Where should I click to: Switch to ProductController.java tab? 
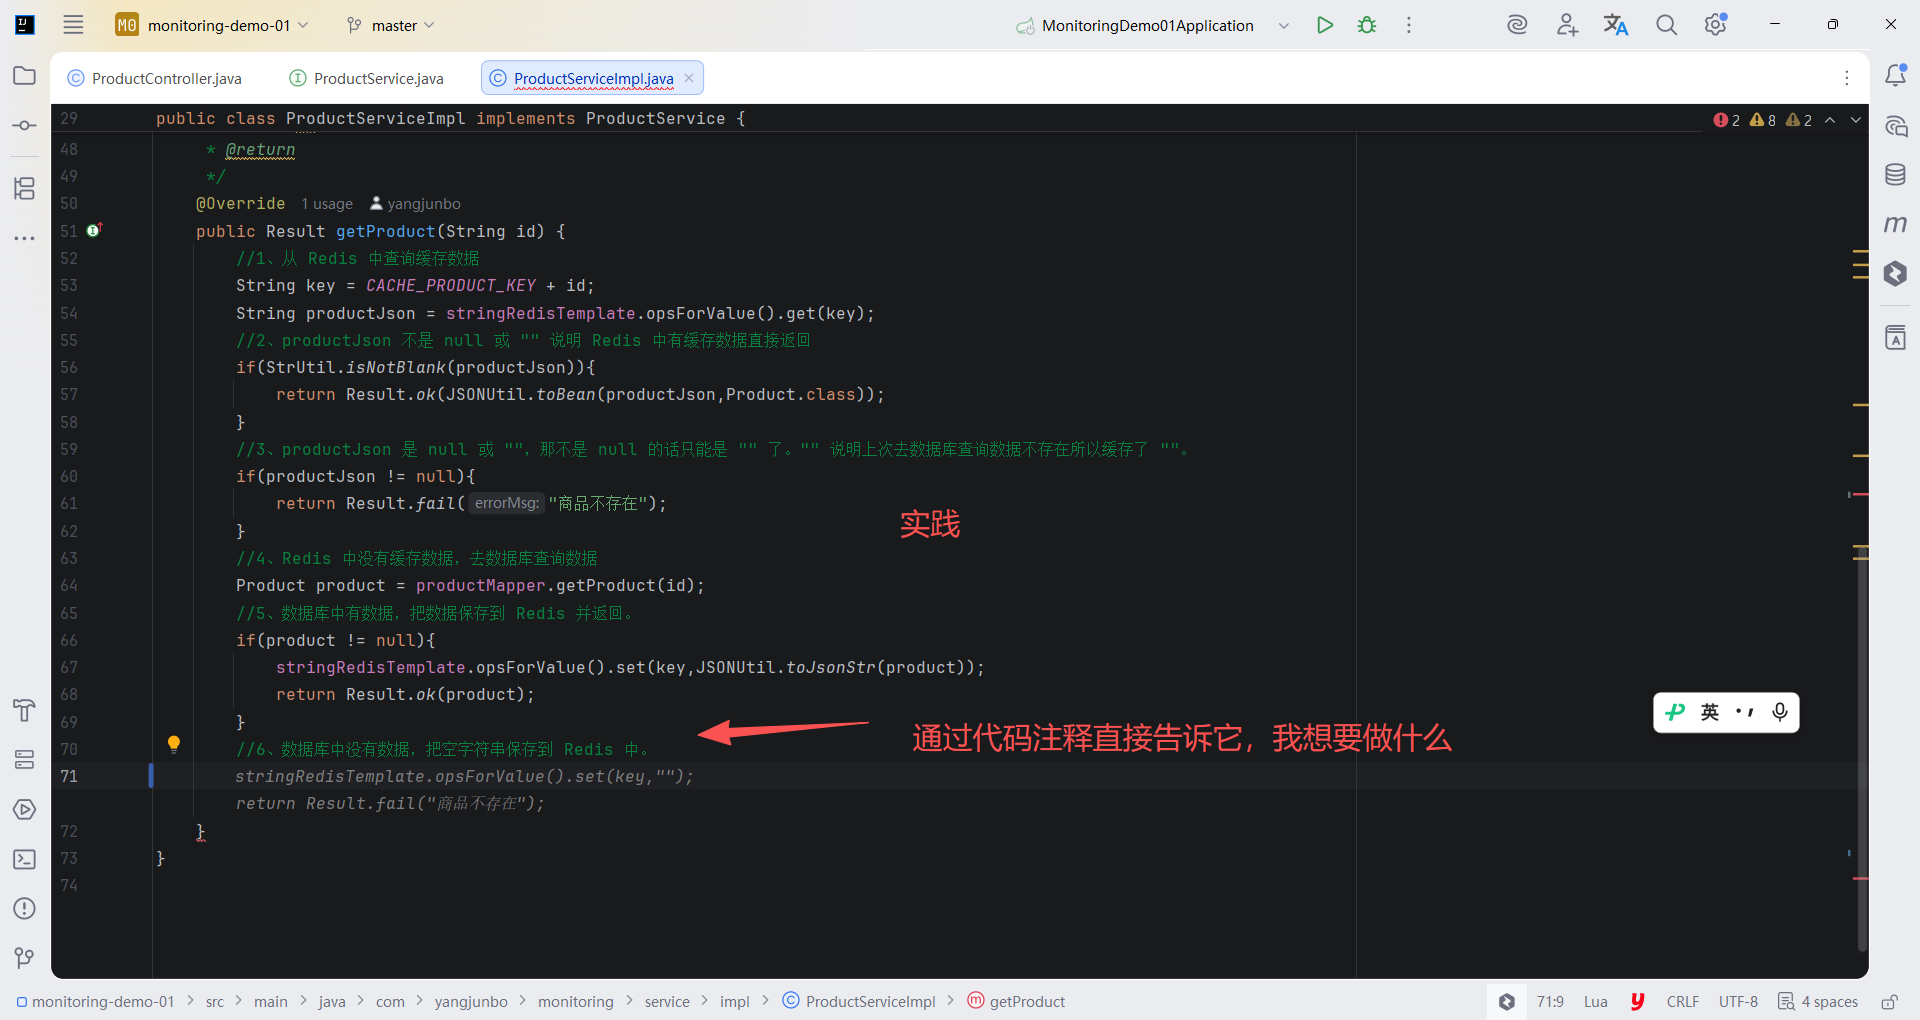tap(155, 78)
